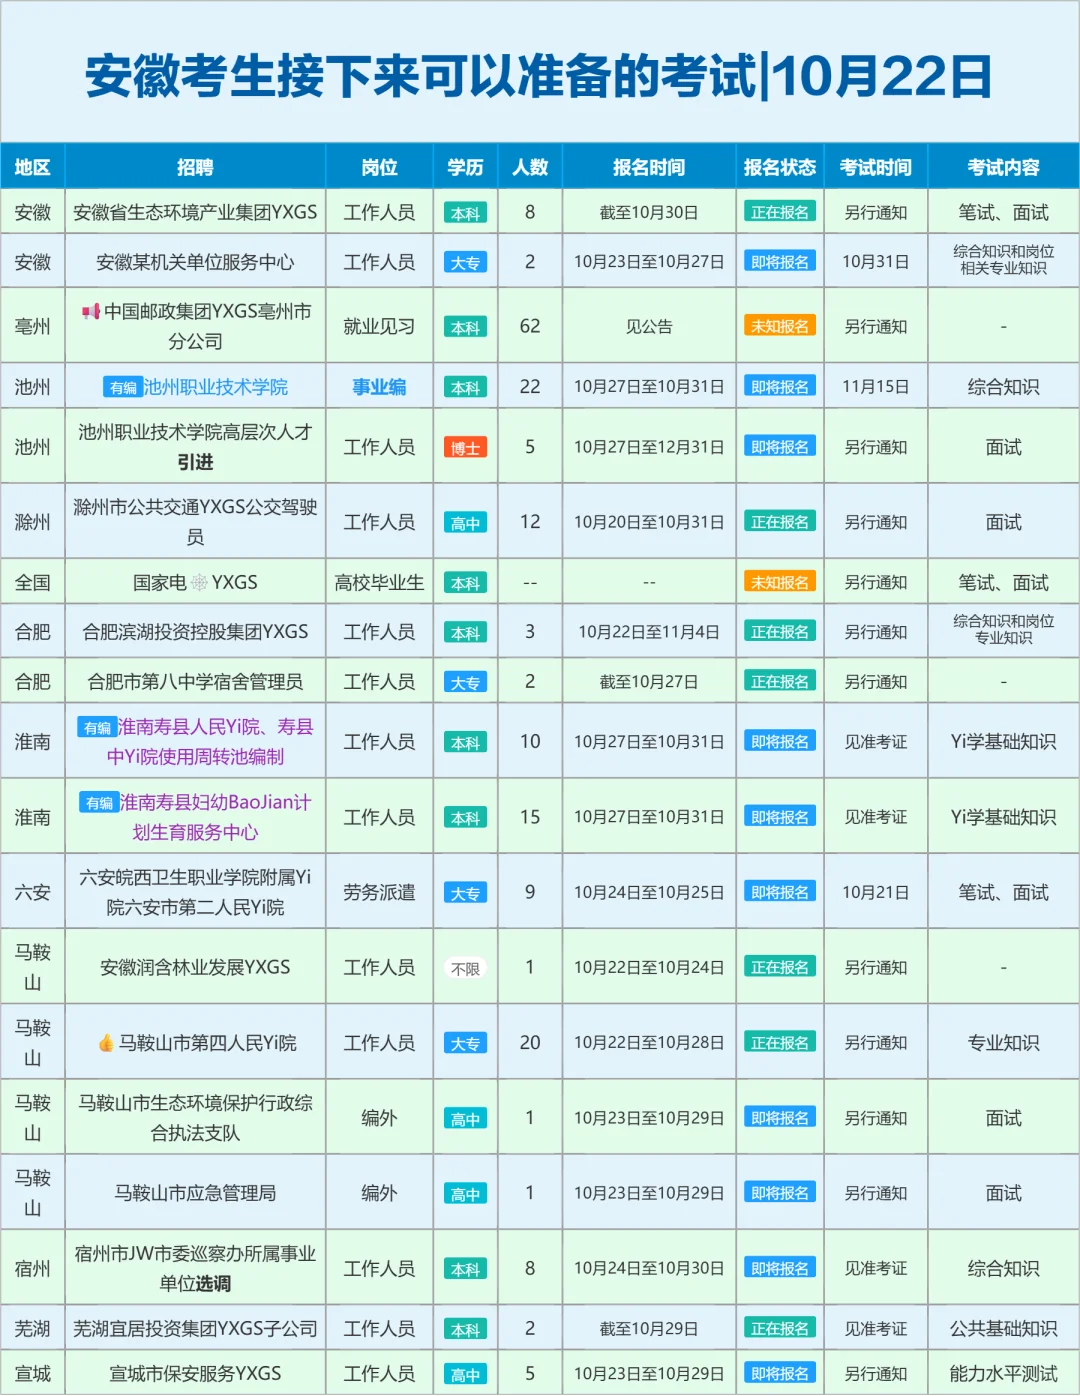
Task: Open the 地区 column header dropdown
Action: point(33,167)
